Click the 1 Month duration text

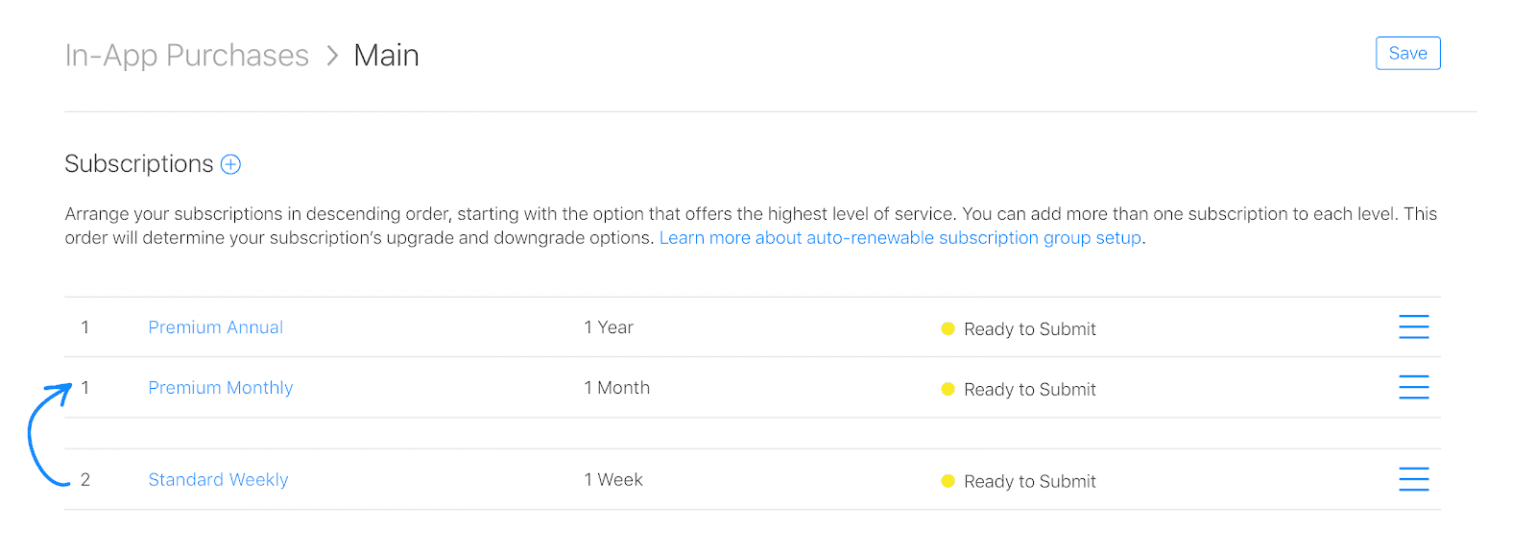tap(617, 388)
